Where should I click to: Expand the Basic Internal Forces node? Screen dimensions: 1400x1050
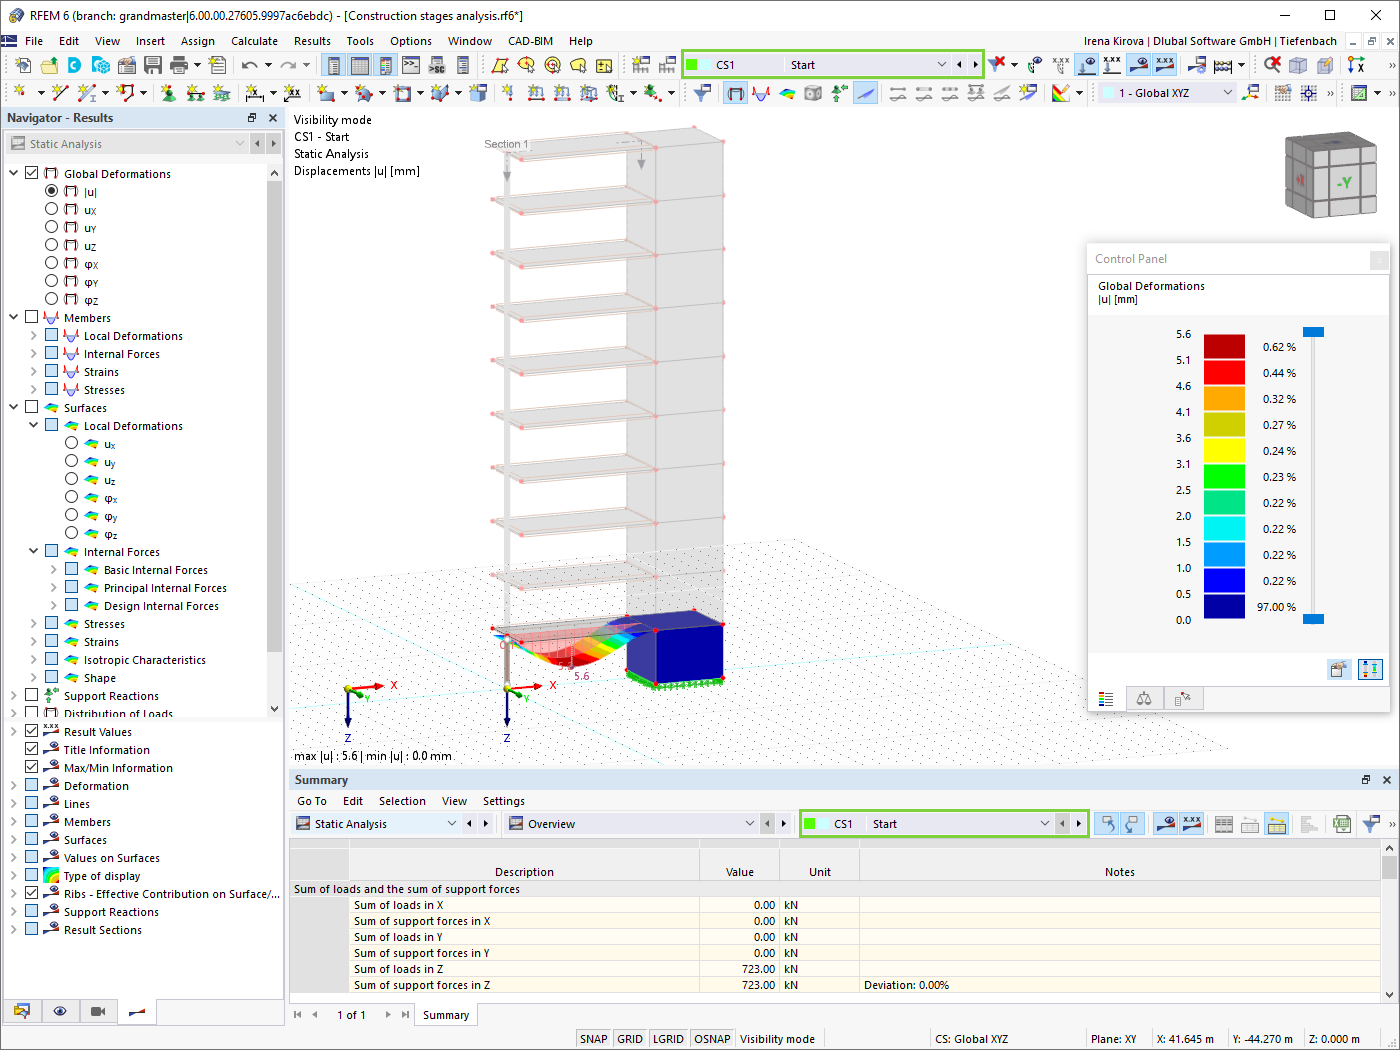(54, 569)
